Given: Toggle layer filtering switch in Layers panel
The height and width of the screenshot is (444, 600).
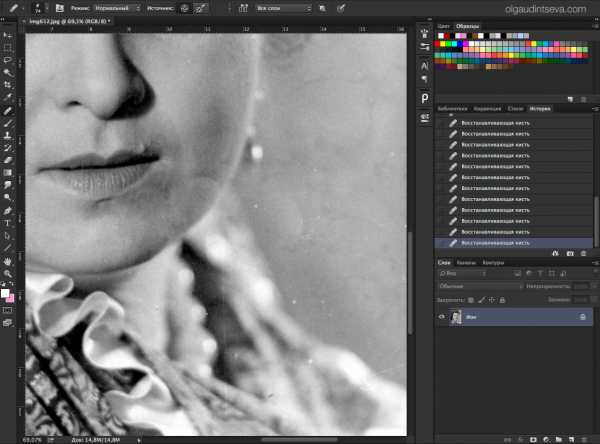Looking at the screenshot, I should (596, 273).
